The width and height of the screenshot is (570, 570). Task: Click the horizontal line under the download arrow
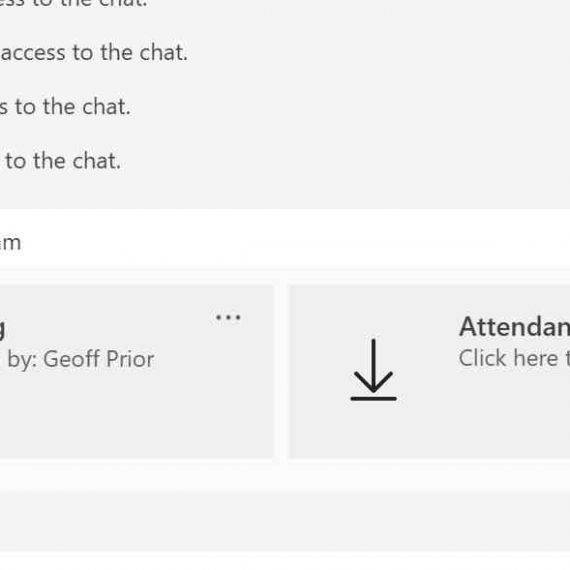coord(373,398)
